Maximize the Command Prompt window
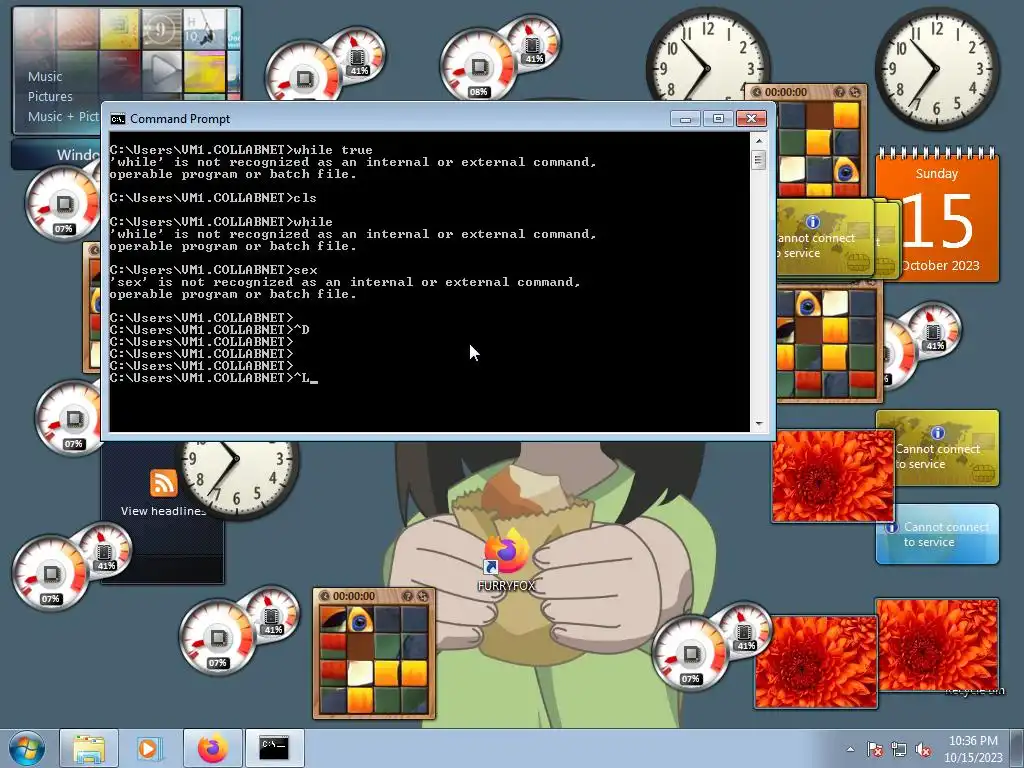 718,119
